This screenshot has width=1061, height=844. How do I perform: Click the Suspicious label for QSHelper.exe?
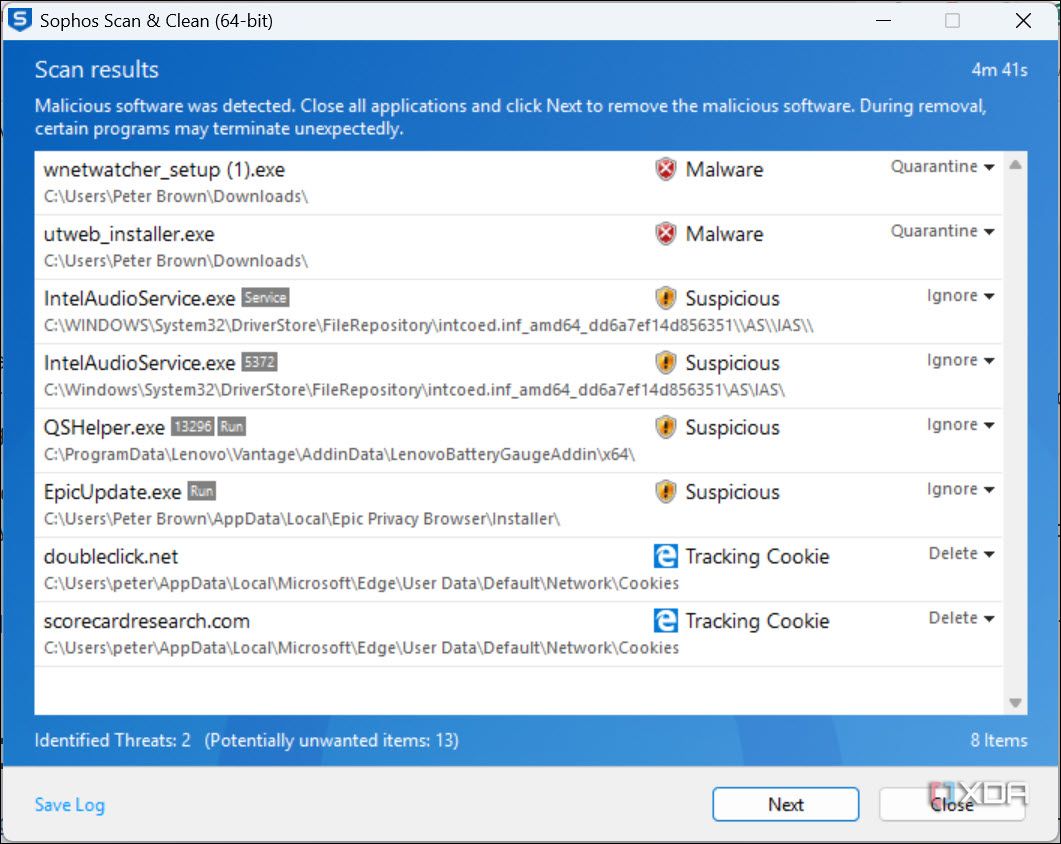click(732, 427)
